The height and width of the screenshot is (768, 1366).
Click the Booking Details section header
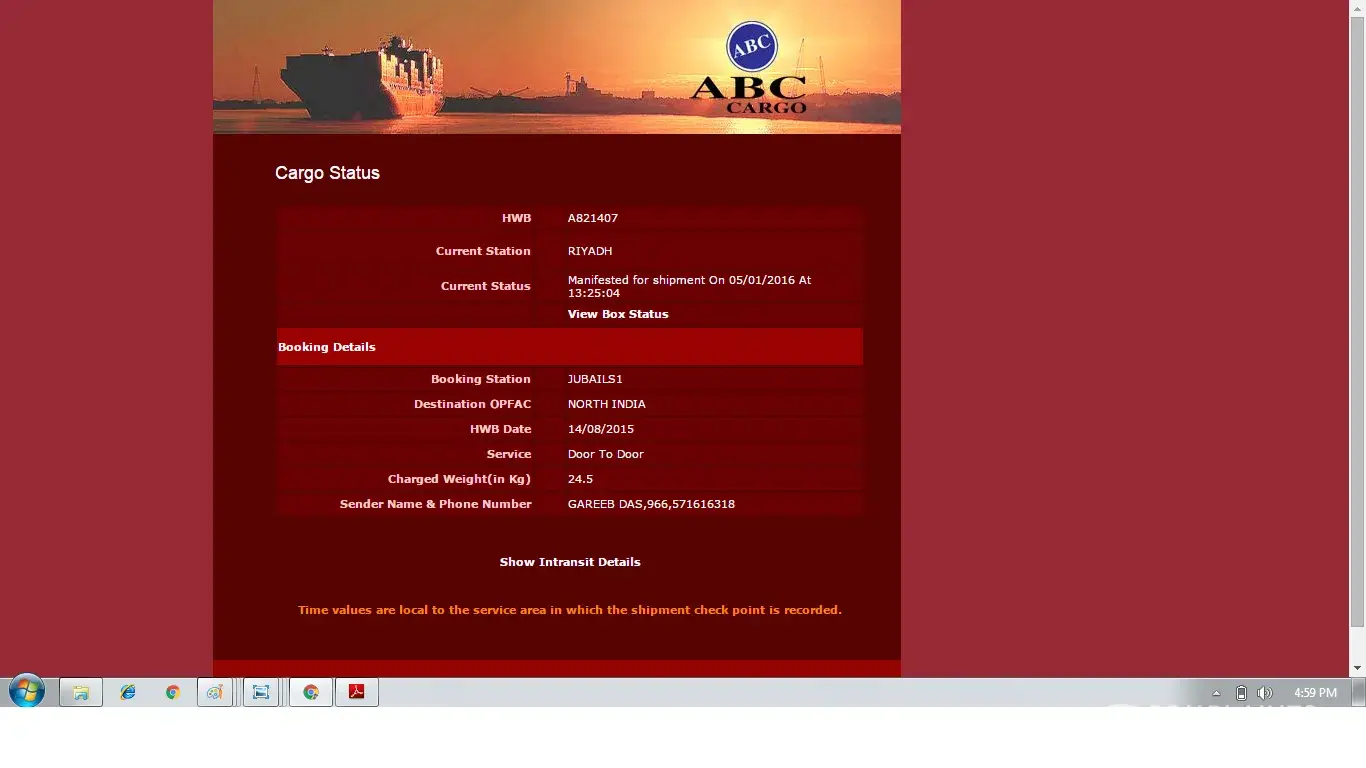[x=569, y=347]
